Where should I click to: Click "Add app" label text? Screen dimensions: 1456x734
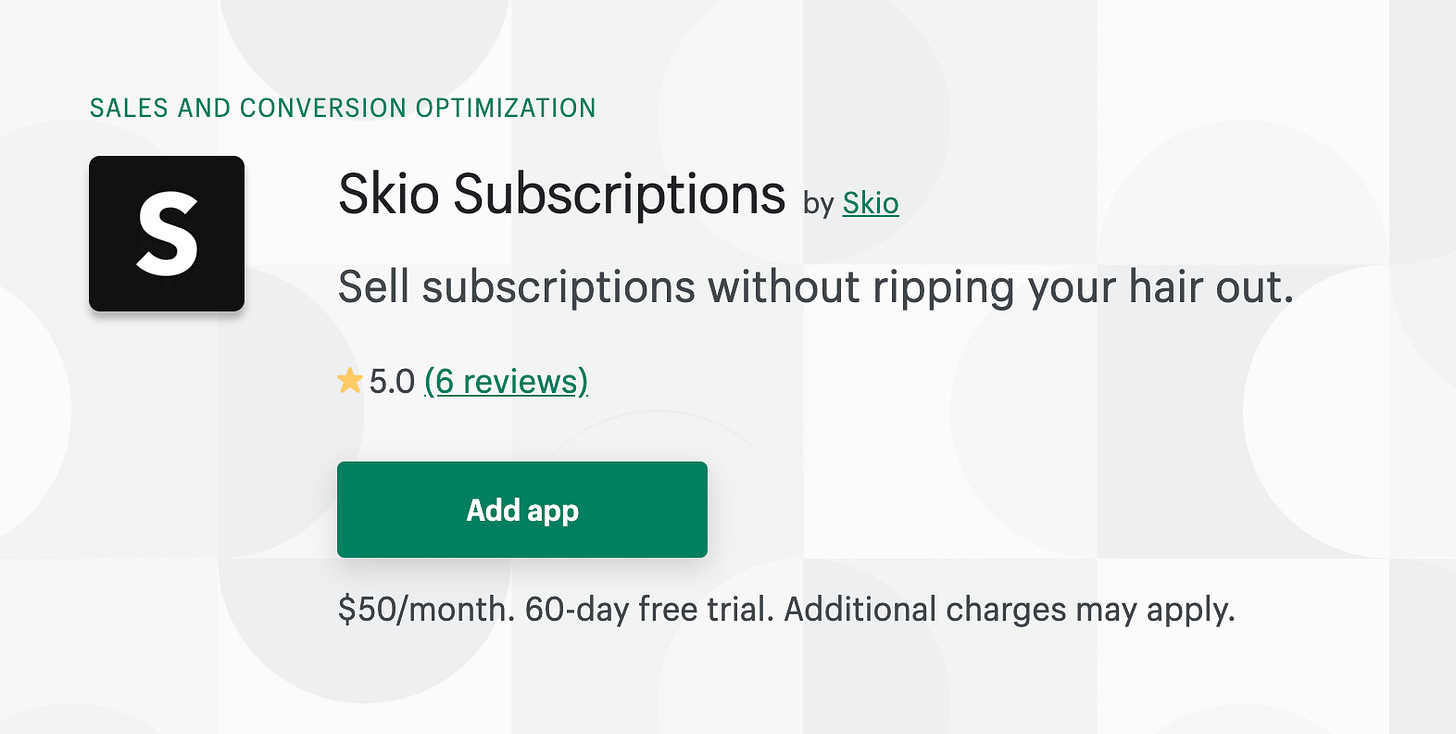[522, 511]
